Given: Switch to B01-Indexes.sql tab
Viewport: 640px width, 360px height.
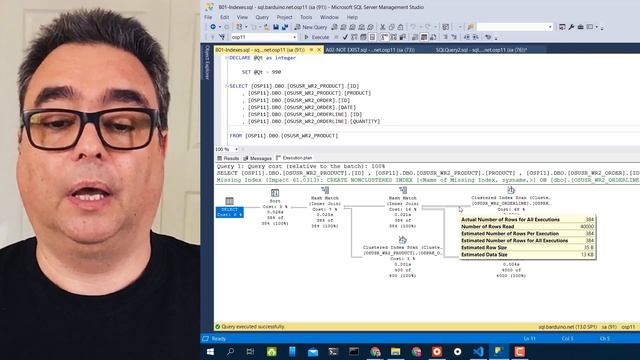Looking at the screenshot, I should point(260,50).
